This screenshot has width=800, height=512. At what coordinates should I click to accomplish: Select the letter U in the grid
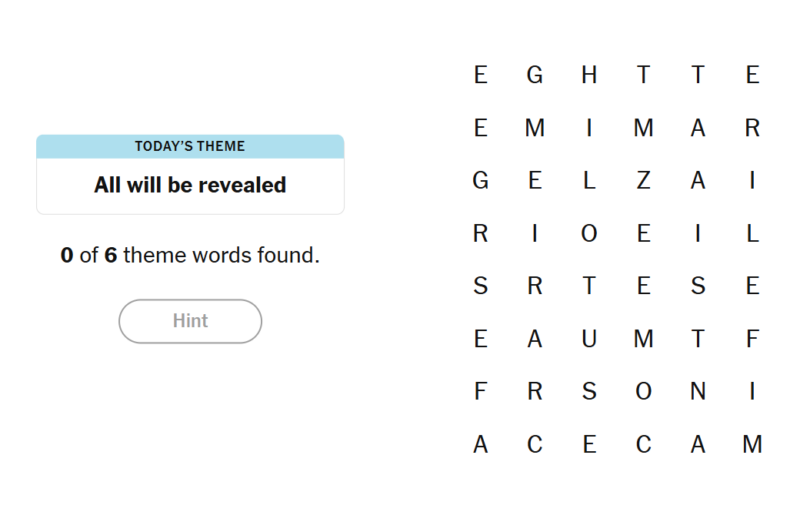589,339
